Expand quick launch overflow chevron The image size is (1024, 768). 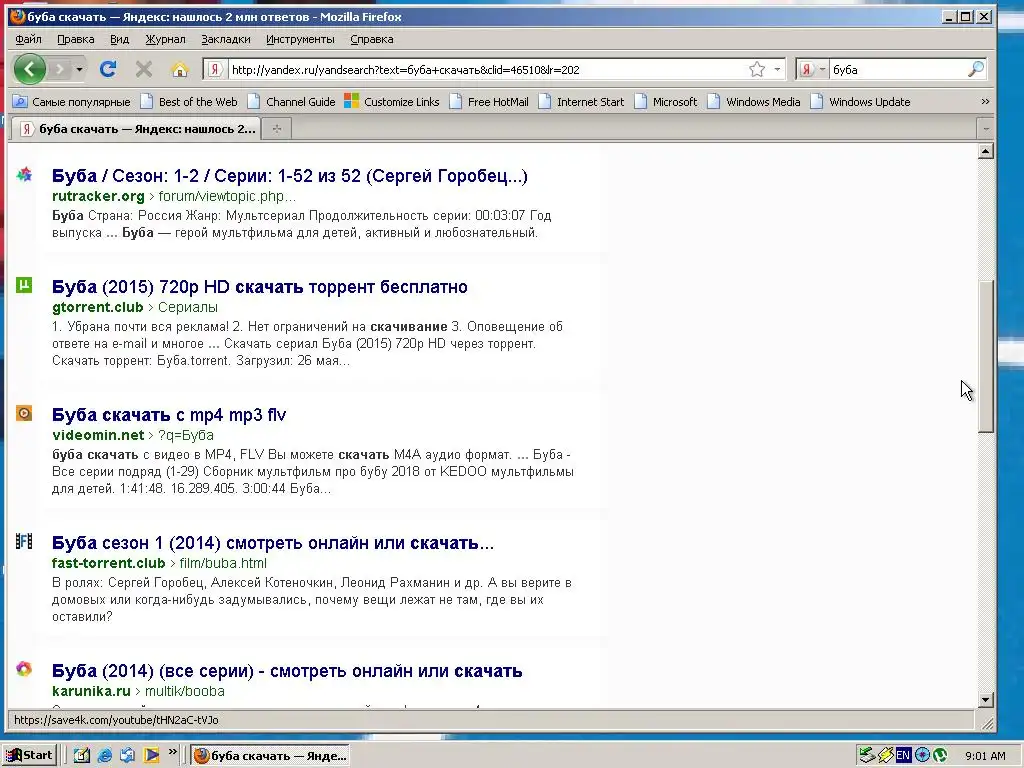(172, 752)
